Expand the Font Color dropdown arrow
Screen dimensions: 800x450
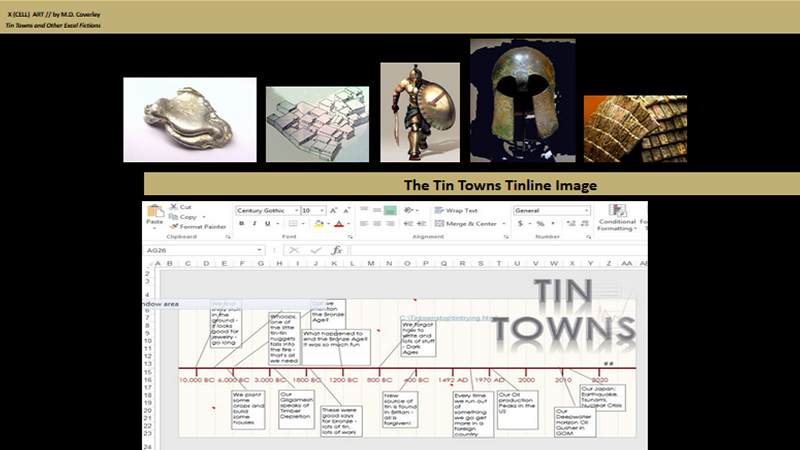[x=348, y=223]
